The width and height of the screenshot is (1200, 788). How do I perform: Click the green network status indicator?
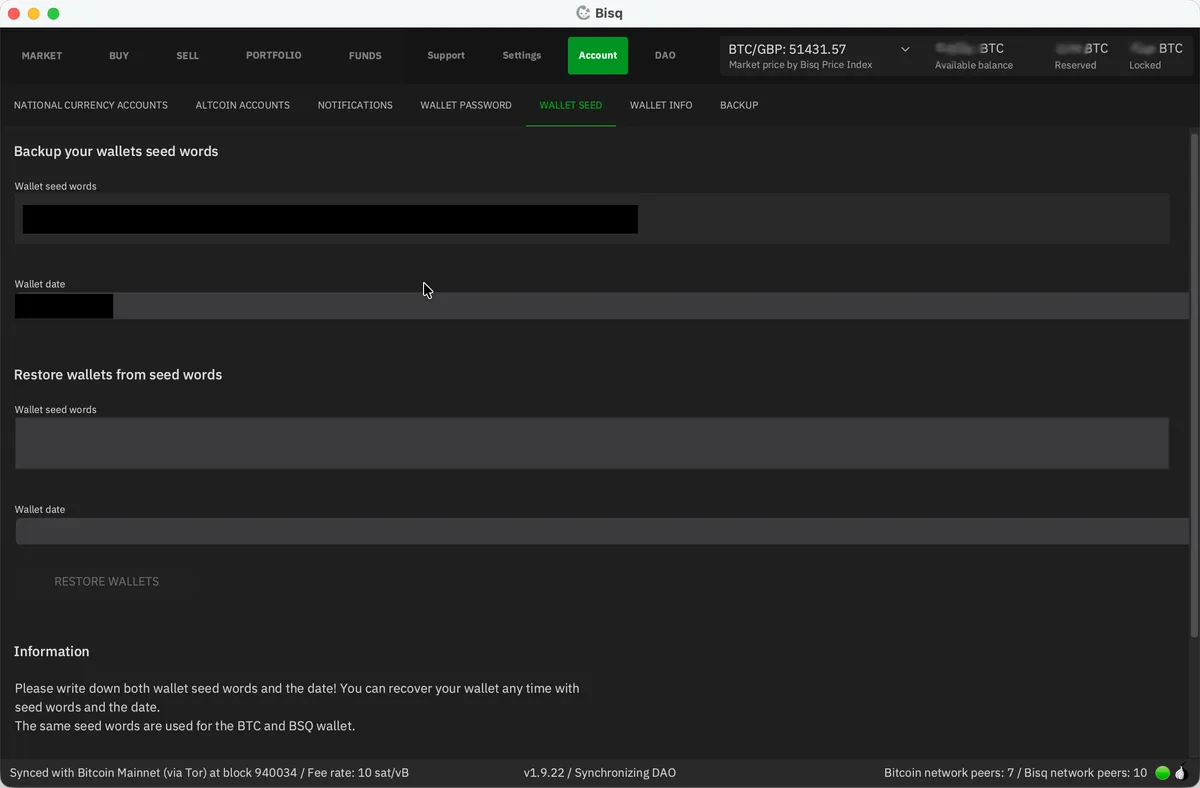[1162, 773]
